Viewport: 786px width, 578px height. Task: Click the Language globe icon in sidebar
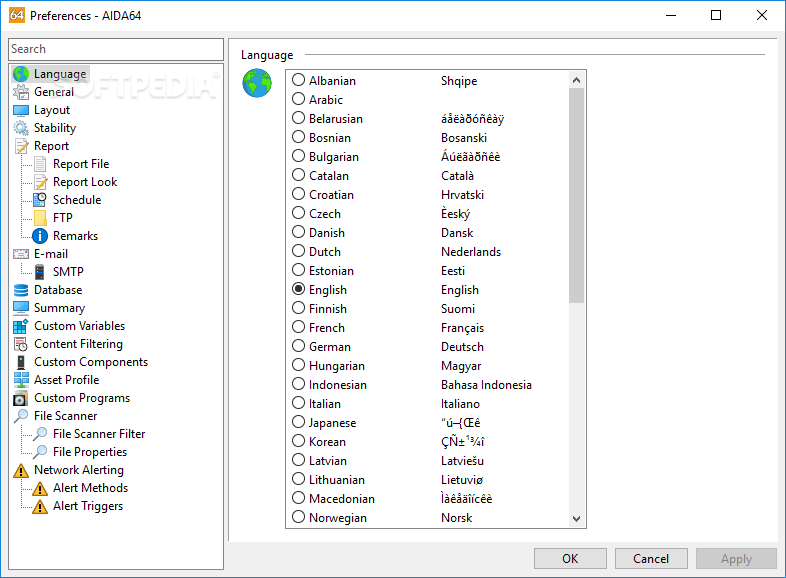(21, 74)
